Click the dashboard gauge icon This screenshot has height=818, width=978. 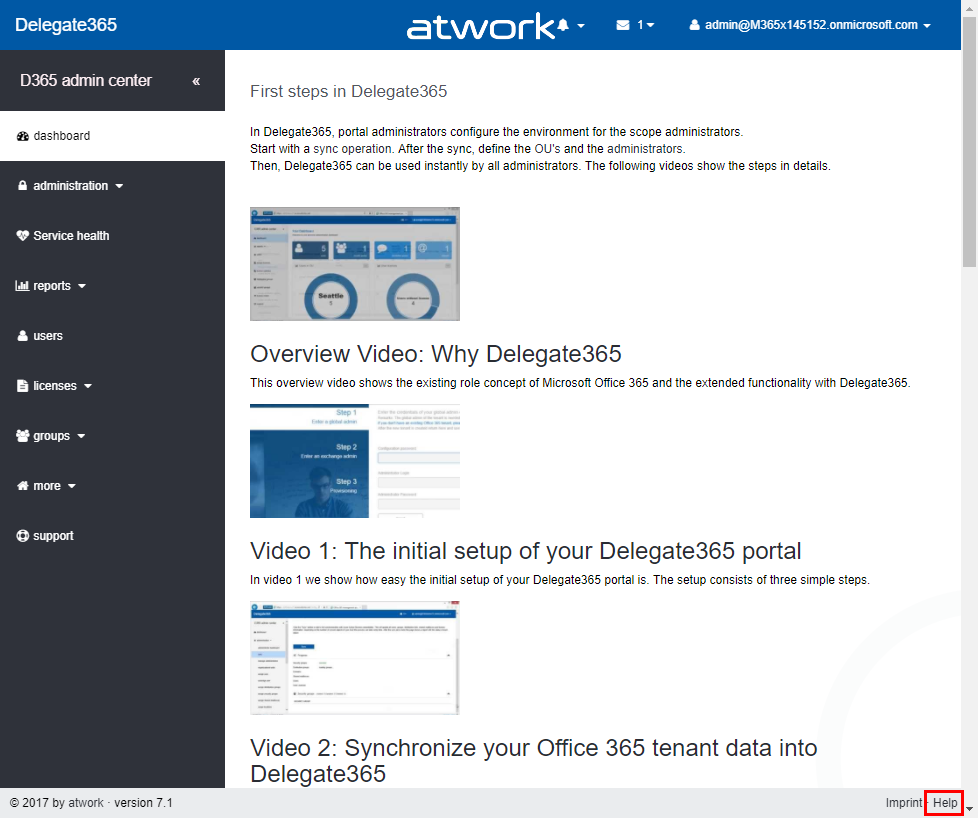coord(23,136)
